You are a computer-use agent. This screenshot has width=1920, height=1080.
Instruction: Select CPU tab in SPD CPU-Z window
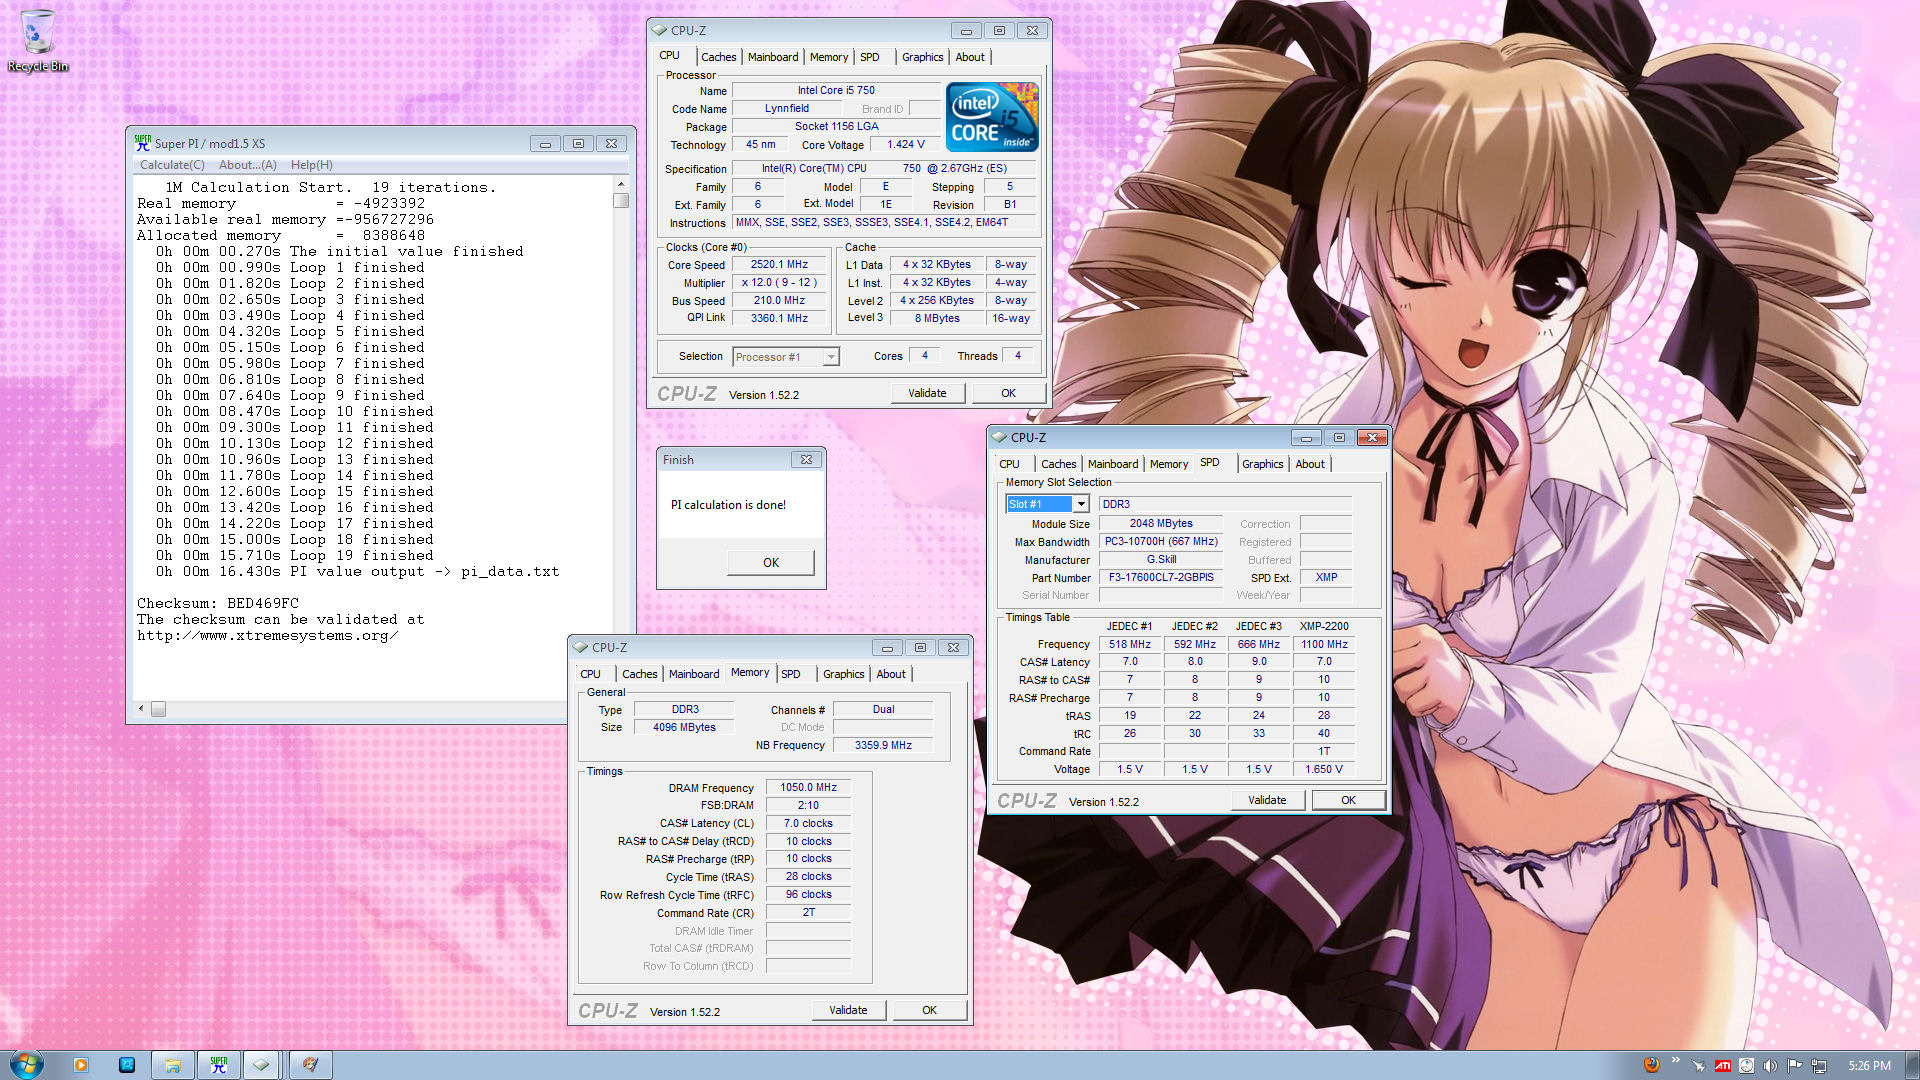pos(1009,464)
